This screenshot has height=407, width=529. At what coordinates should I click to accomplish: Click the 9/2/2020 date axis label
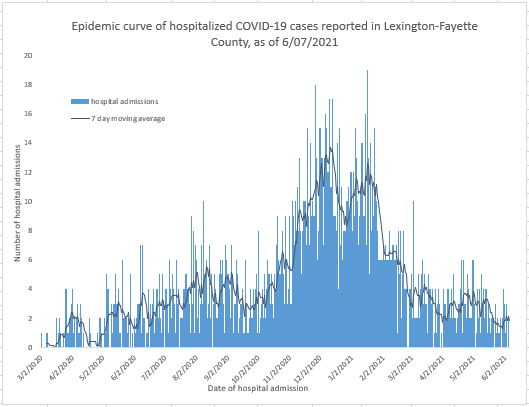[217, 368]
